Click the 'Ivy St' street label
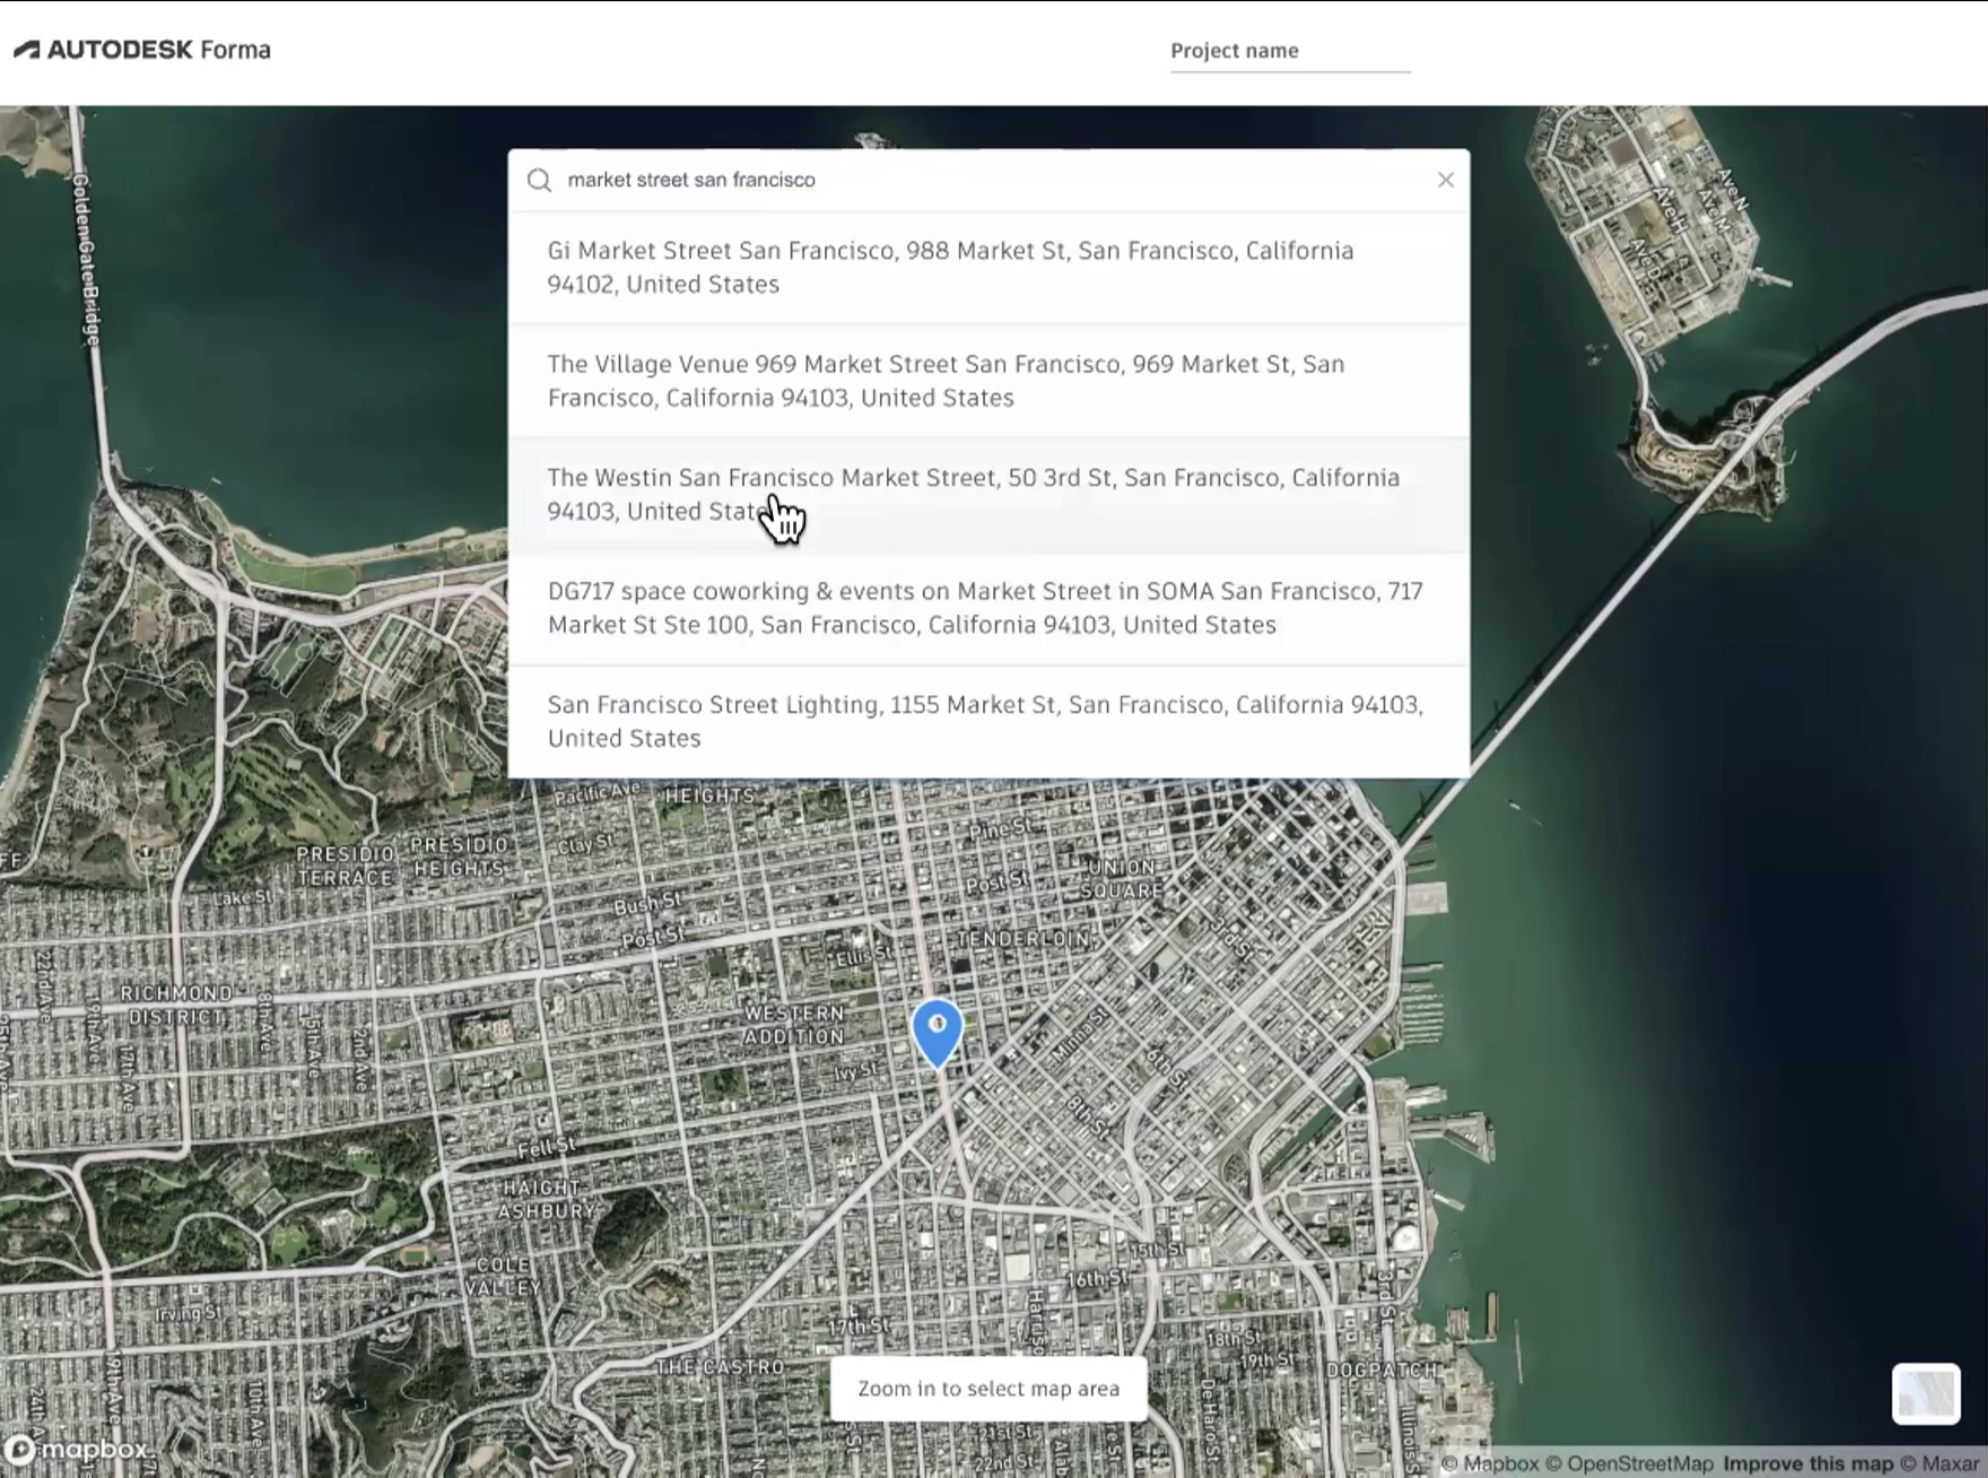Screen dimensions: 1988x1478 click(x=856, y=1072)
